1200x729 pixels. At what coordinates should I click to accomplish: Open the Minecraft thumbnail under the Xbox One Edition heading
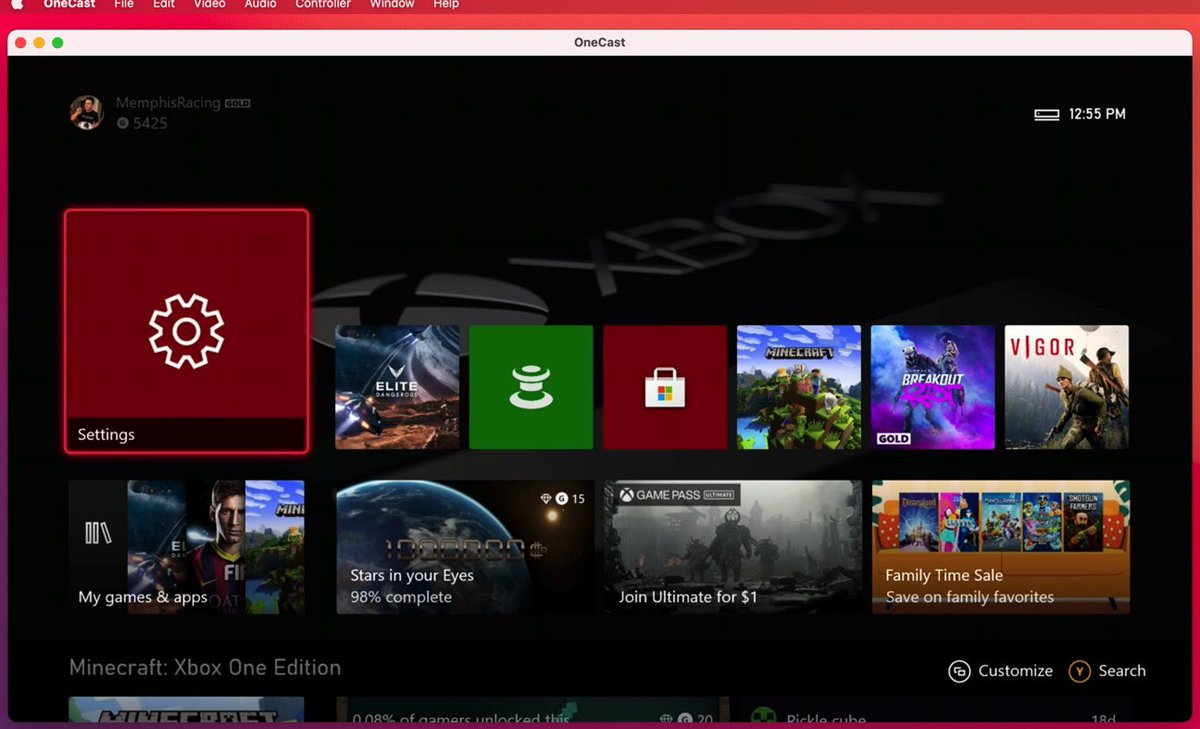click(186, 709)
